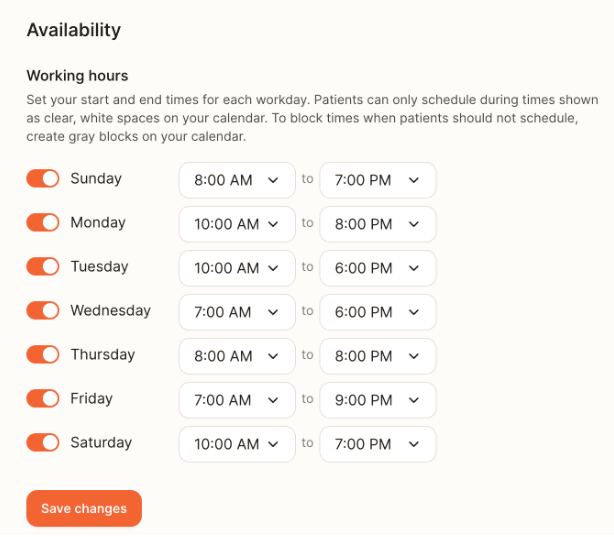The image size is (614, 537).
Task: Expand Tuesday end time dropdown
Action: [x=377, y=268]
